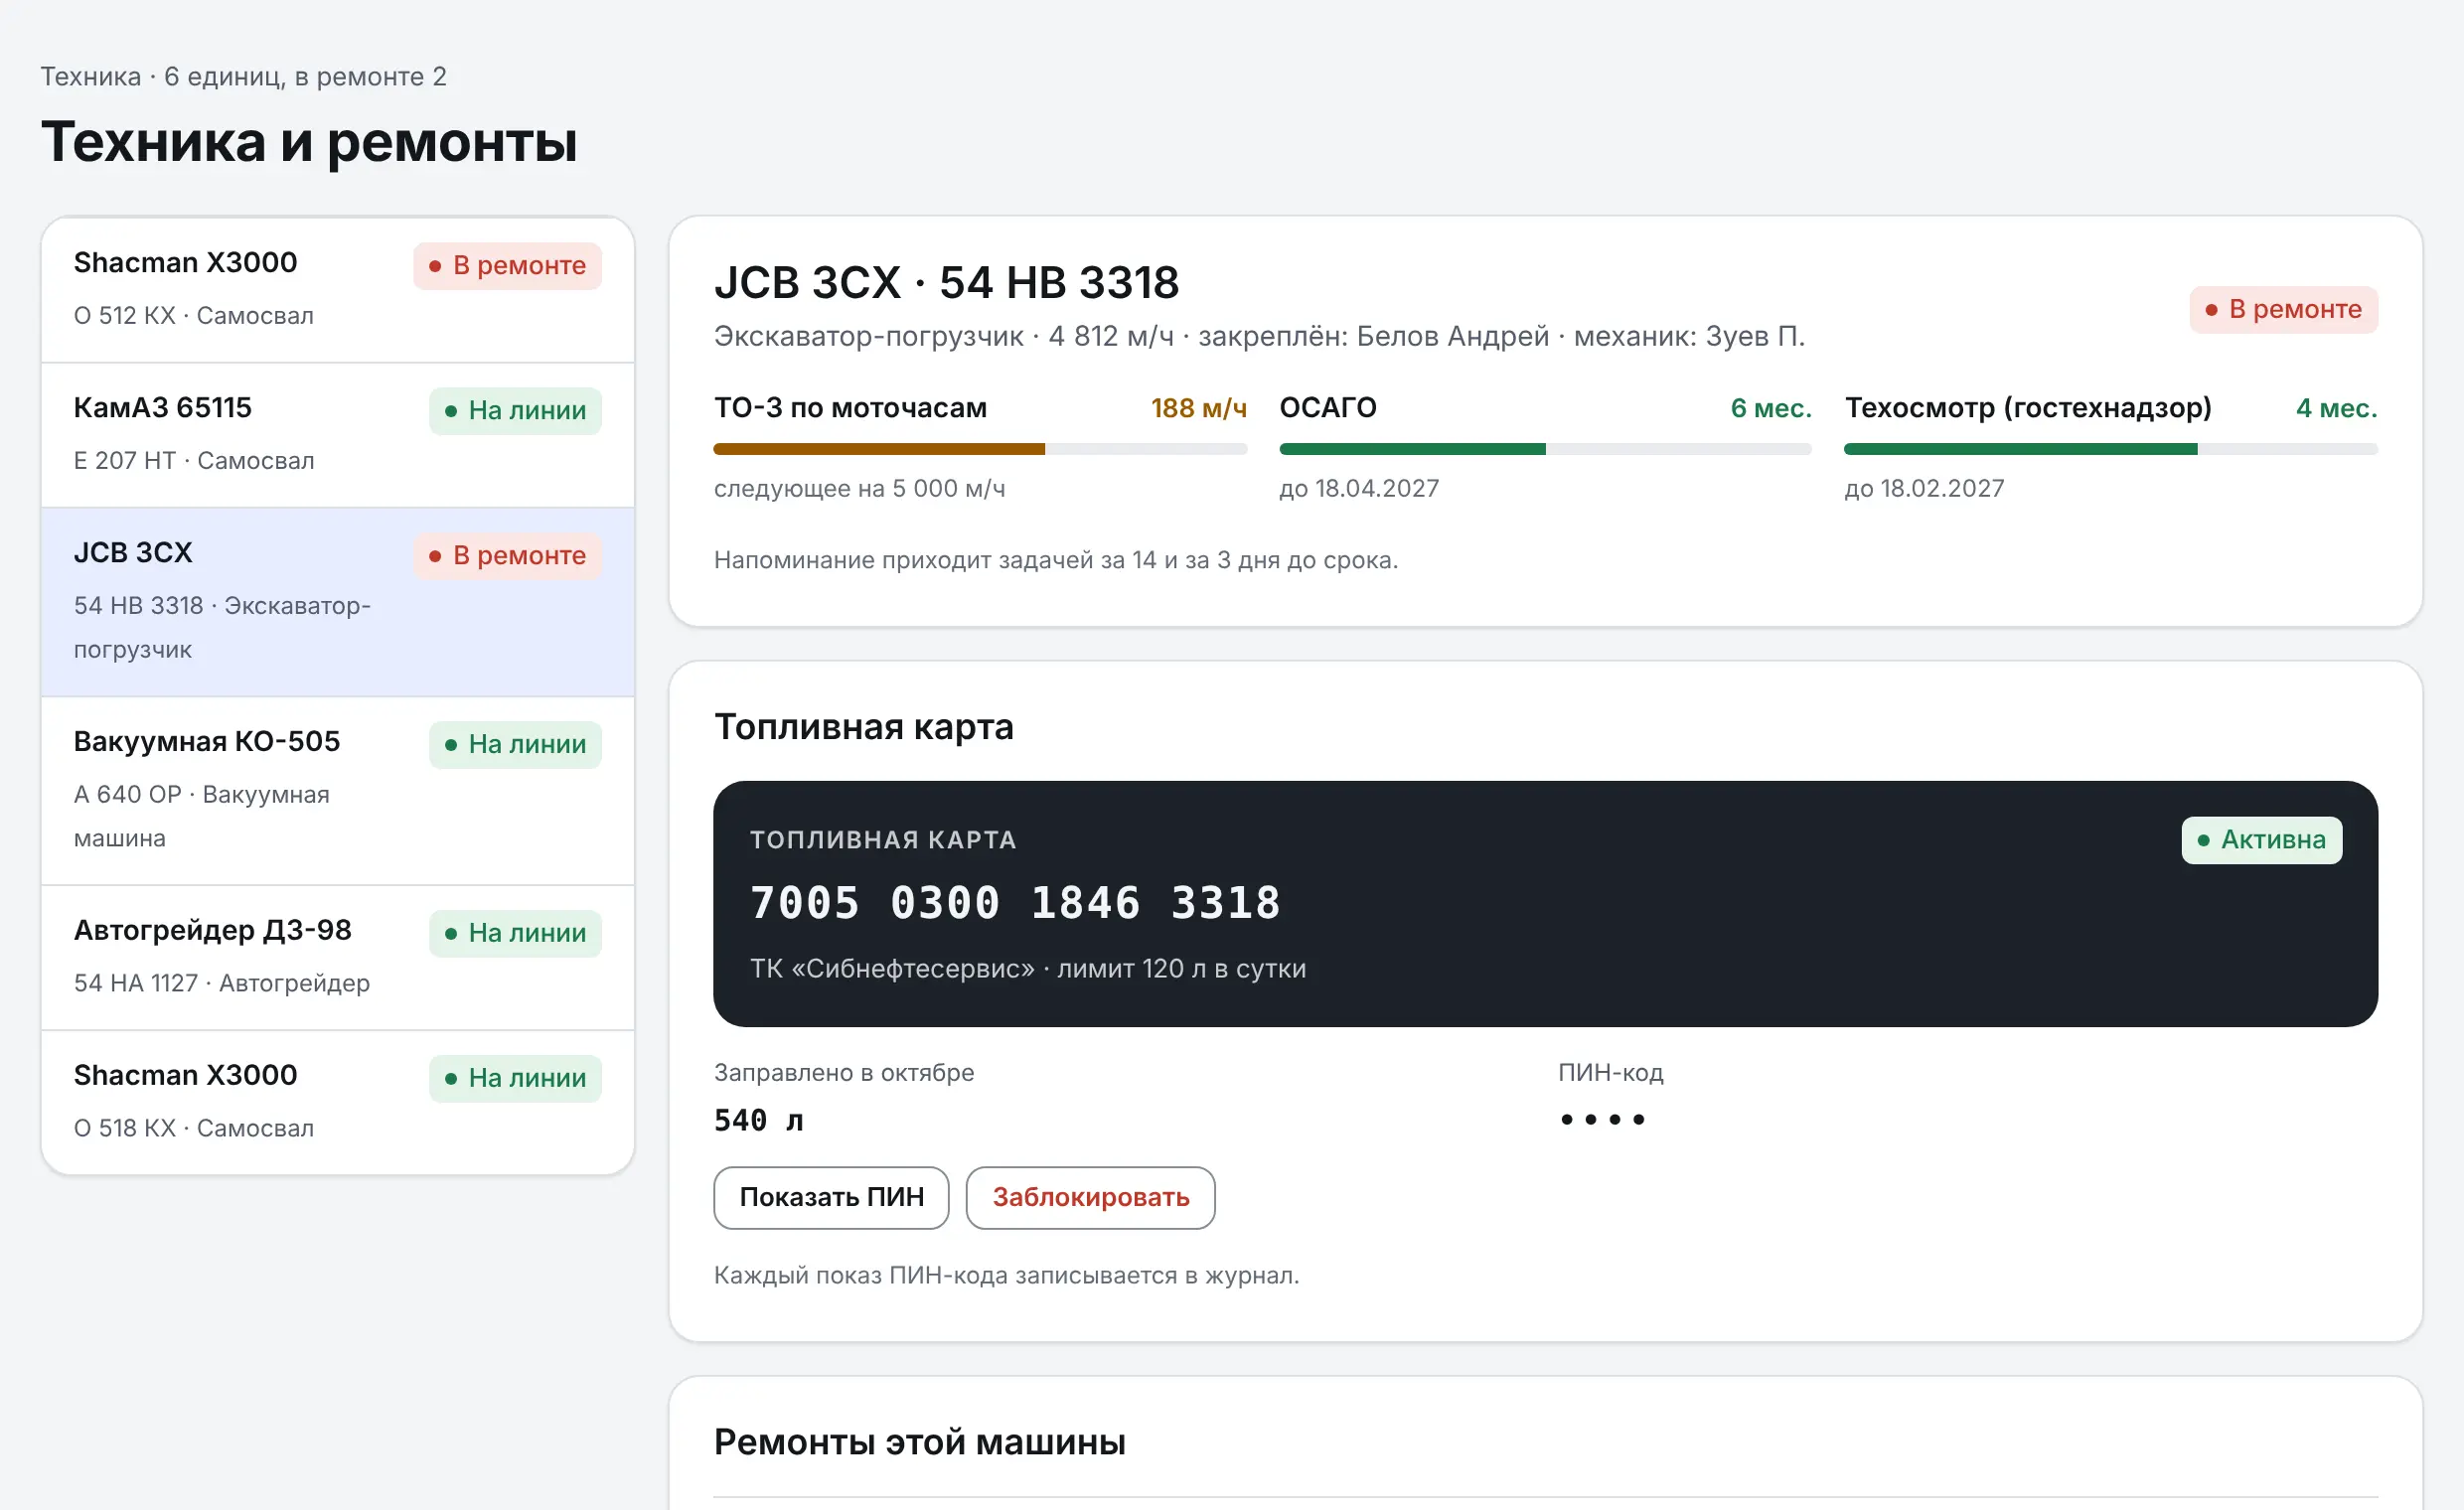Screen dimensions: 2464x1510
Task: Click В ремонте badge on Shacman О 512 КХ
Action: click(508, 265)
